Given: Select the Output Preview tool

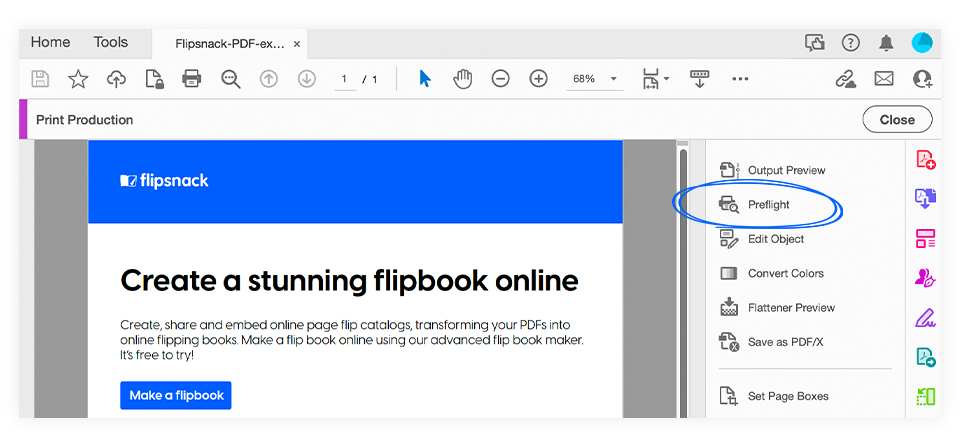Looking at the screenshot, I should 772,170.
